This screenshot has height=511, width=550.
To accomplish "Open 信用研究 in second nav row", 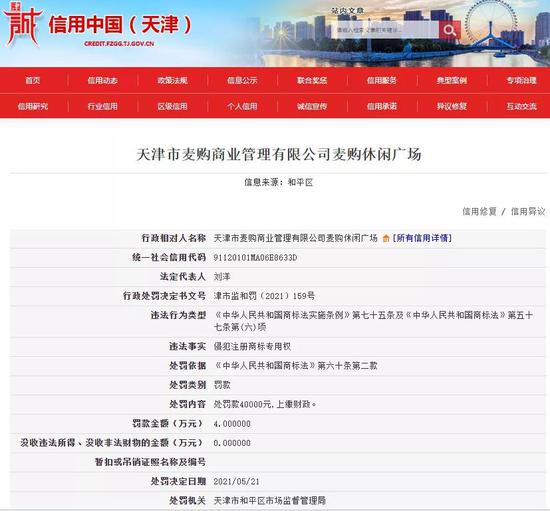I will [32, 106].
